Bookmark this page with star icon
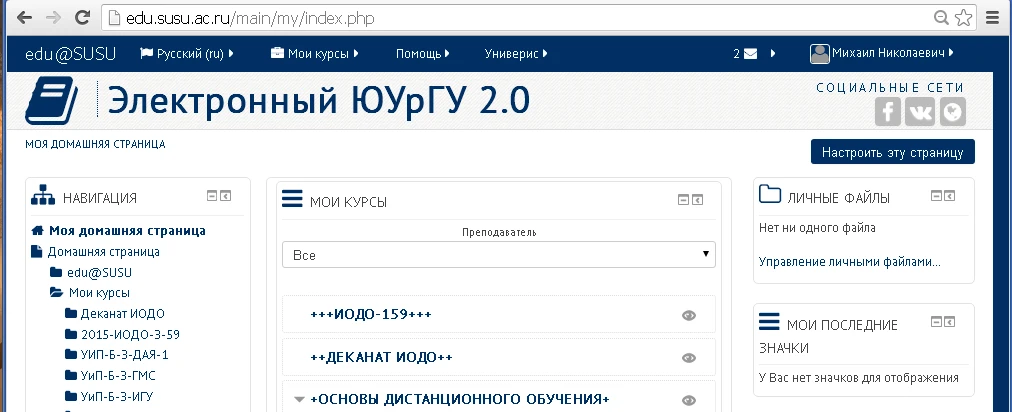The image size is (1012, 412). 964,17
